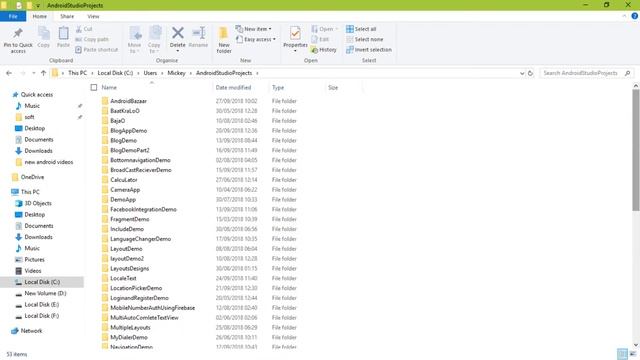Switch to the Home ribbon tab
Screen dimensions: 640x360
tap(40, 16)
